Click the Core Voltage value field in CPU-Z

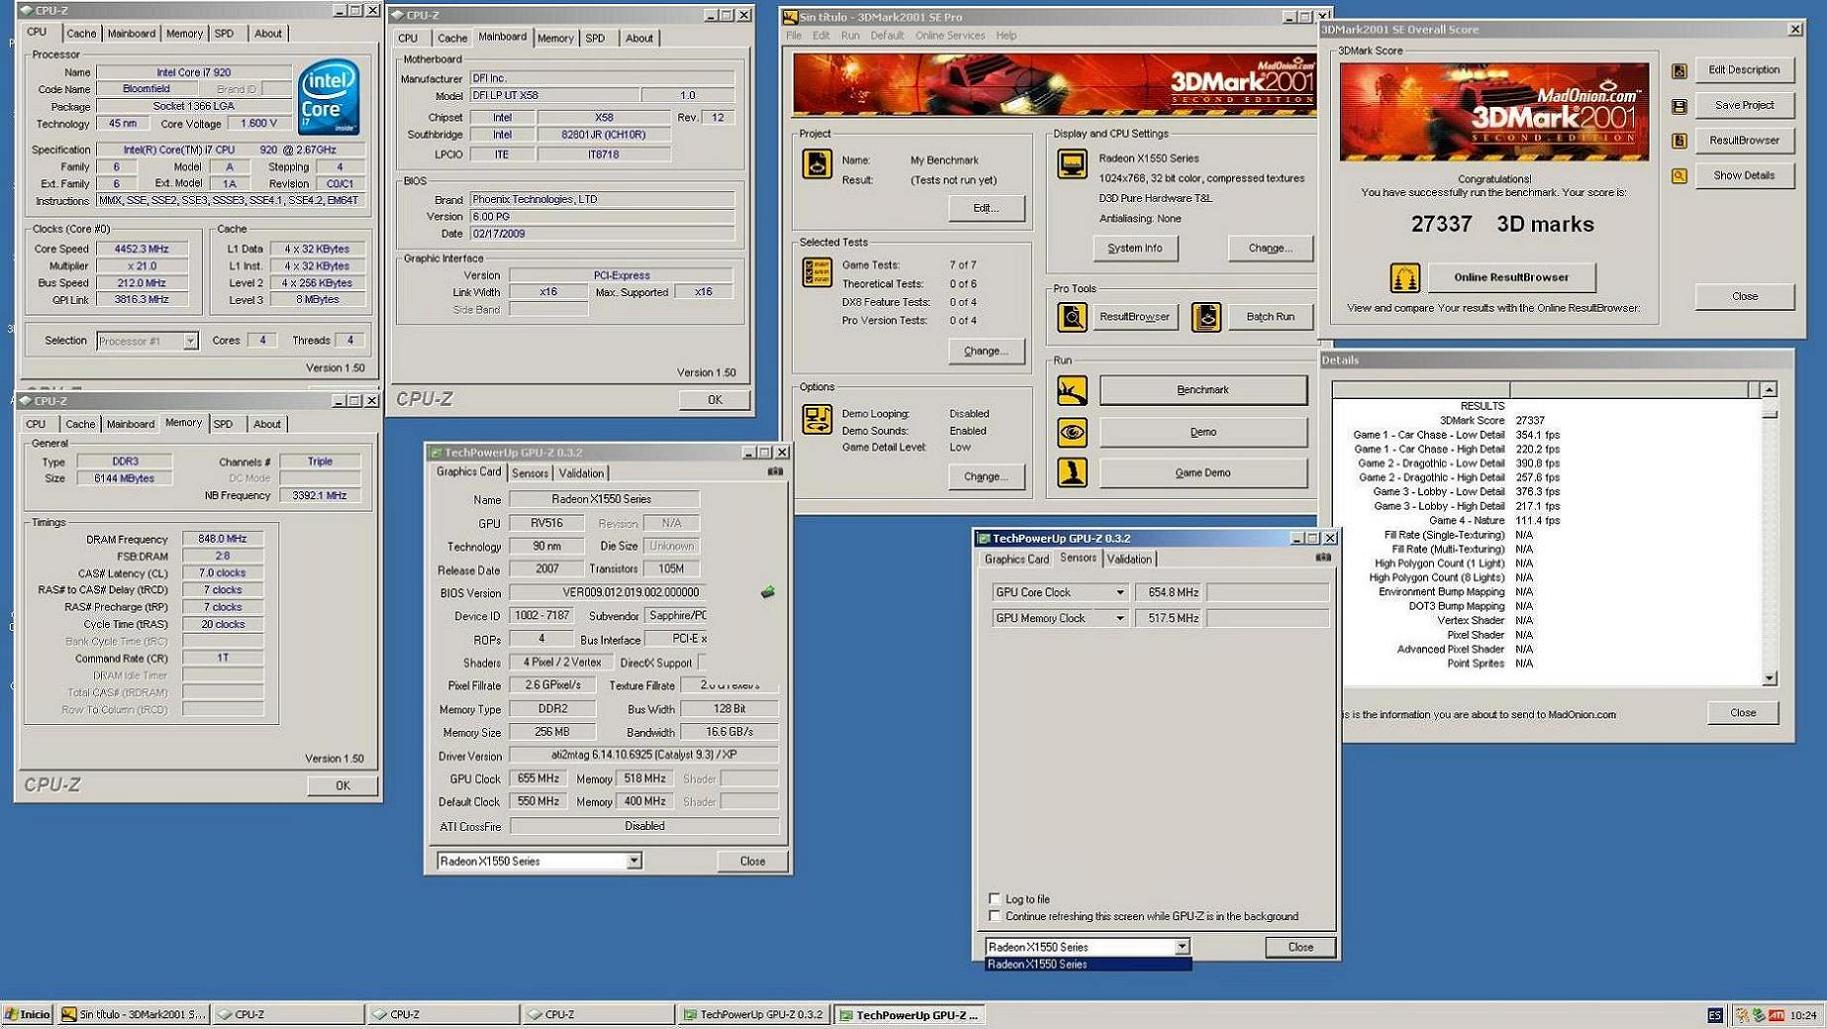click(x=260, y=124)
